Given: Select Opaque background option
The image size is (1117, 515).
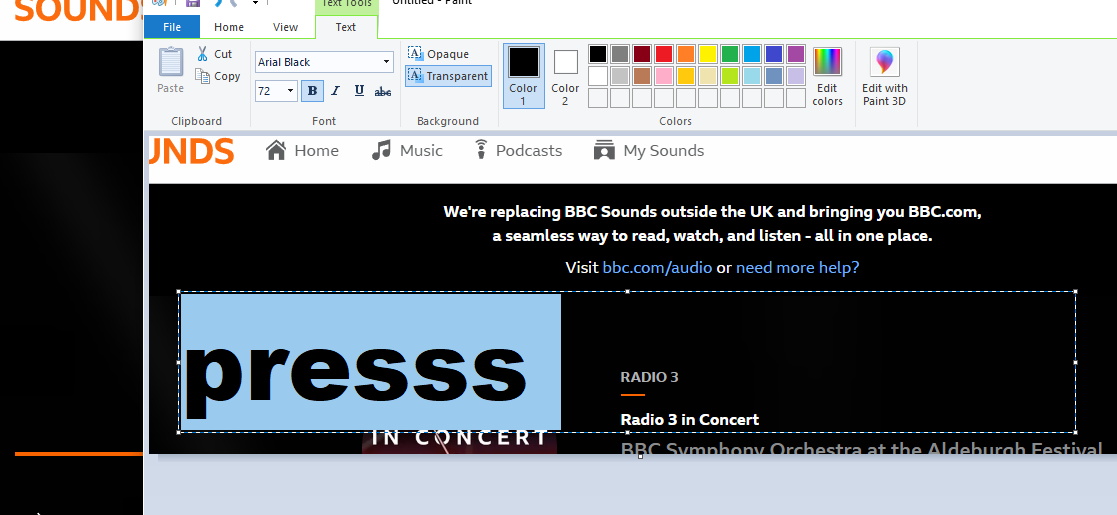Looking at the screenshot, I should [439, 54].
